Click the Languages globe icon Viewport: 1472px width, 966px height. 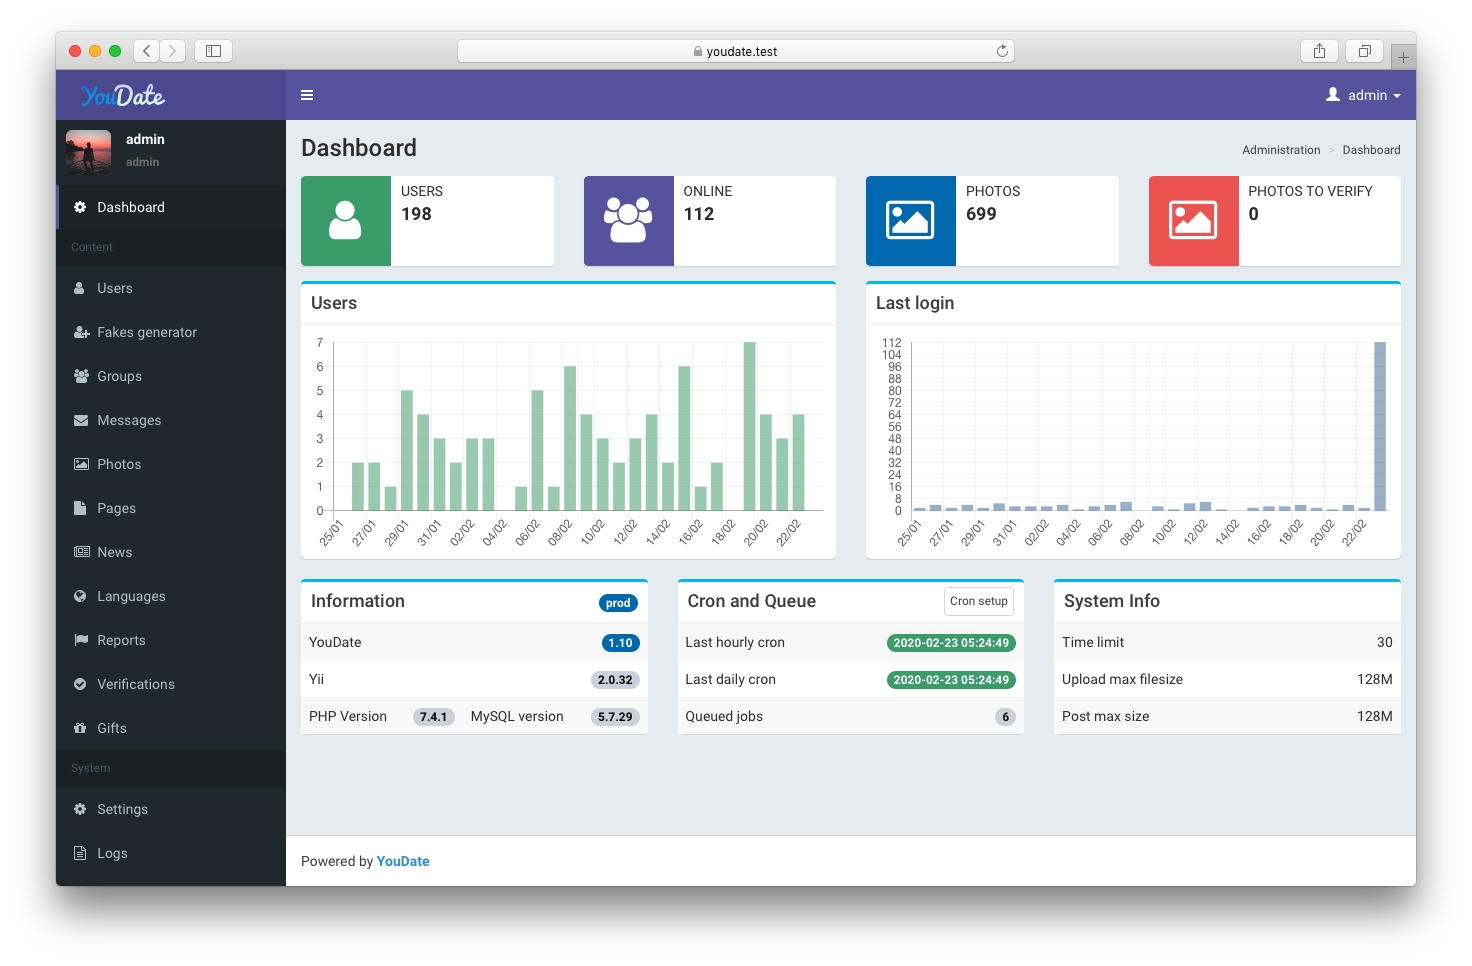[80, 596]
